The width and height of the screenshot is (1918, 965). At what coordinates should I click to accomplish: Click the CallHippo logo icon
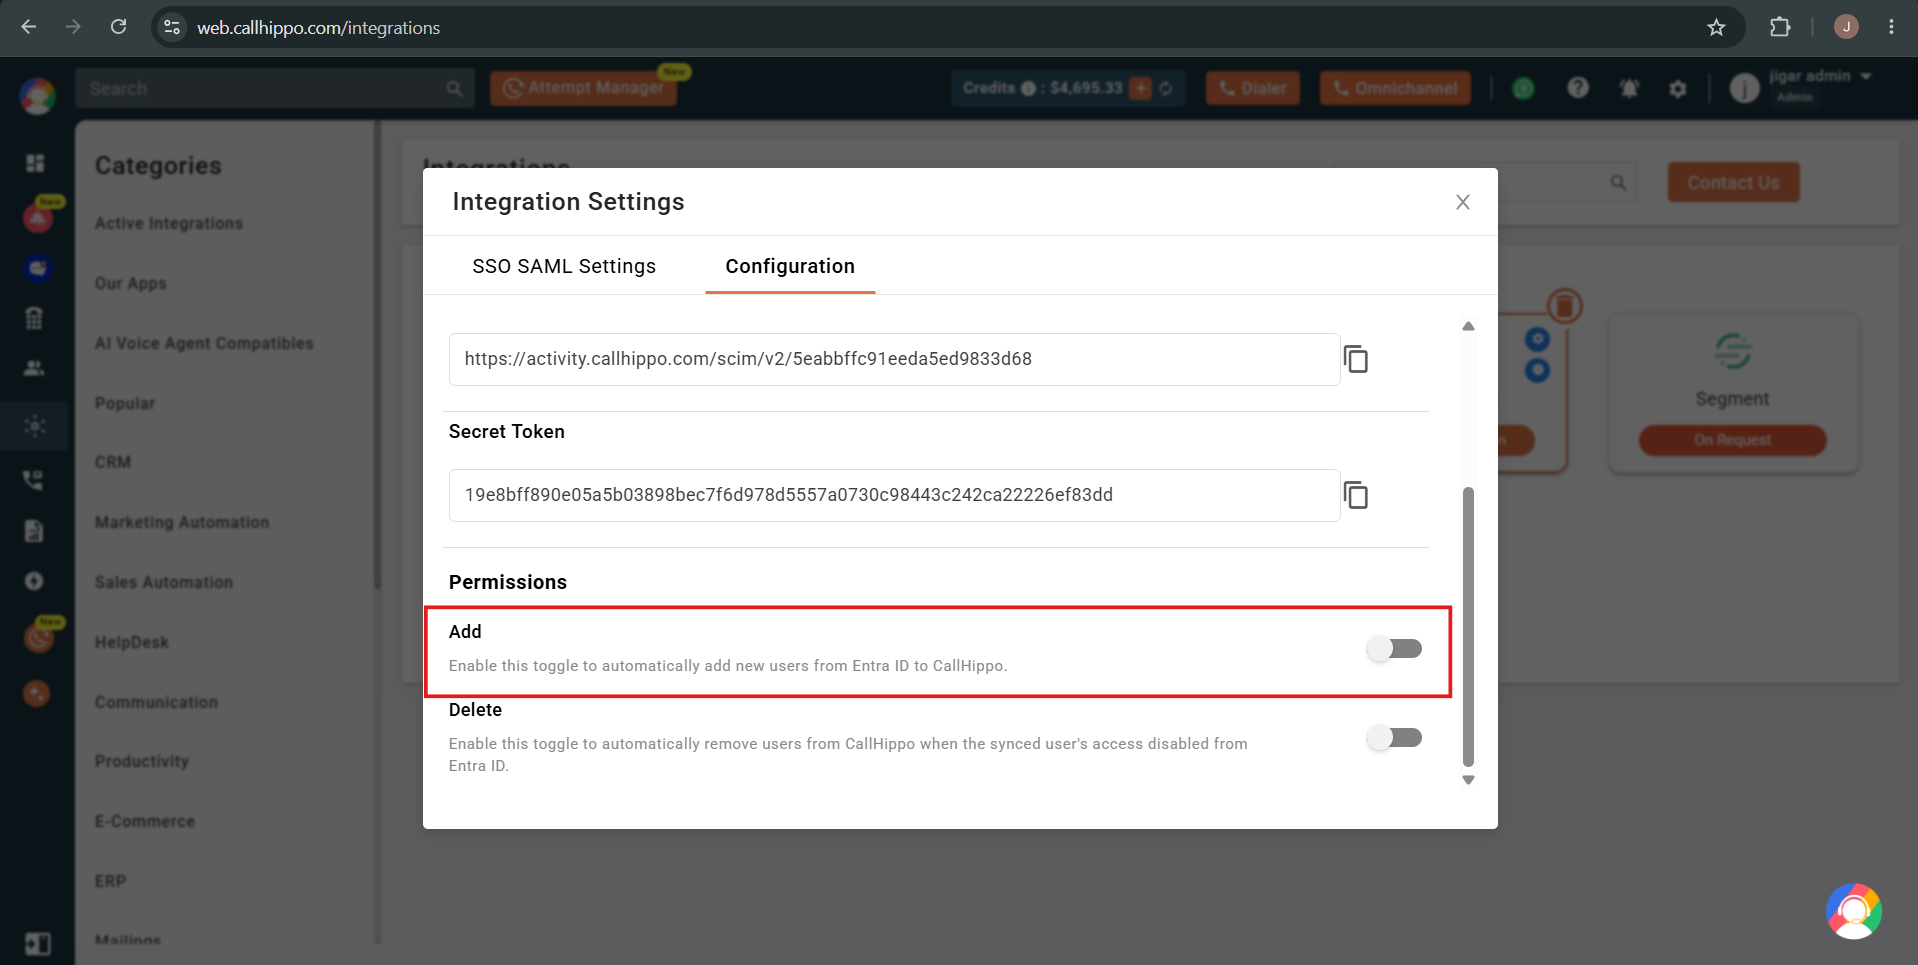pos(37,96)
